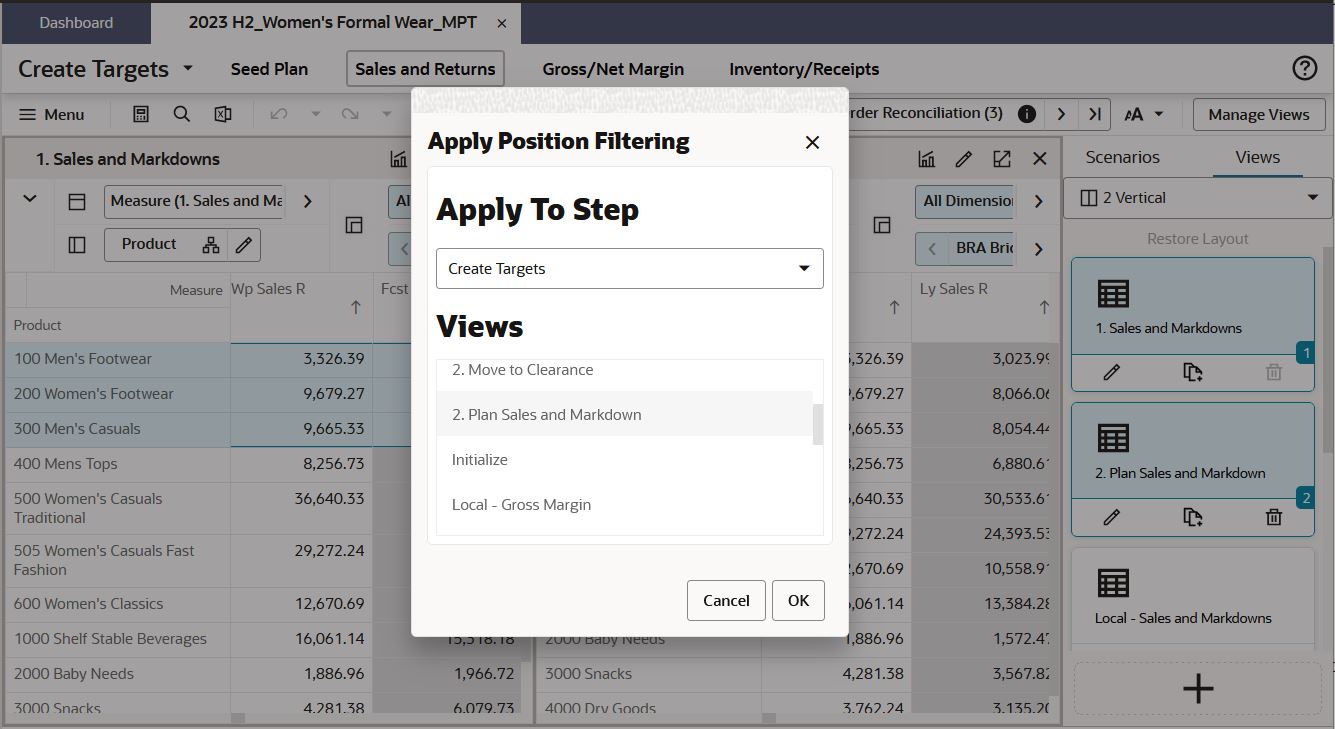This screenshot has width=1335, height=729.
Task: Select Initialize in the Views list
Action: [479, 459]
